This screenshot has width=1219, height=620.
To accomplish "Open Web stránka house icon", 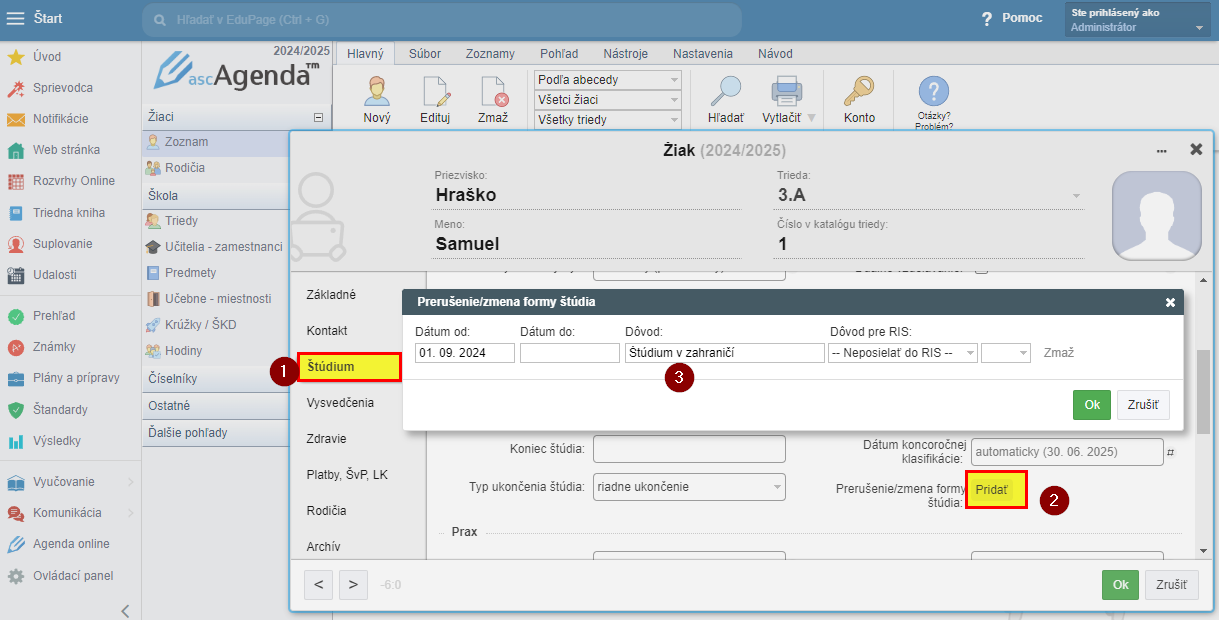I will pos(16,150).
